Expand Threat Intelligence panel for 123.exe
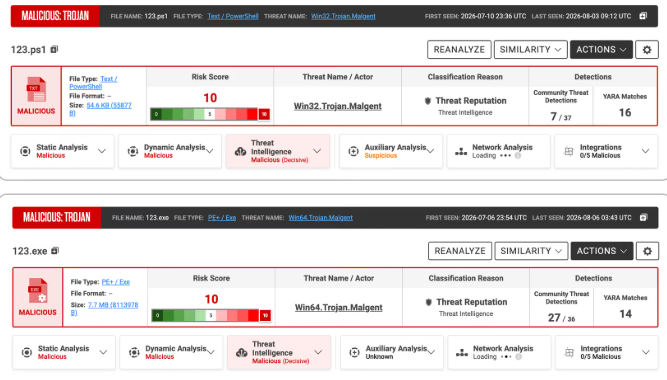The image size is (667, 380). [318, 352]
